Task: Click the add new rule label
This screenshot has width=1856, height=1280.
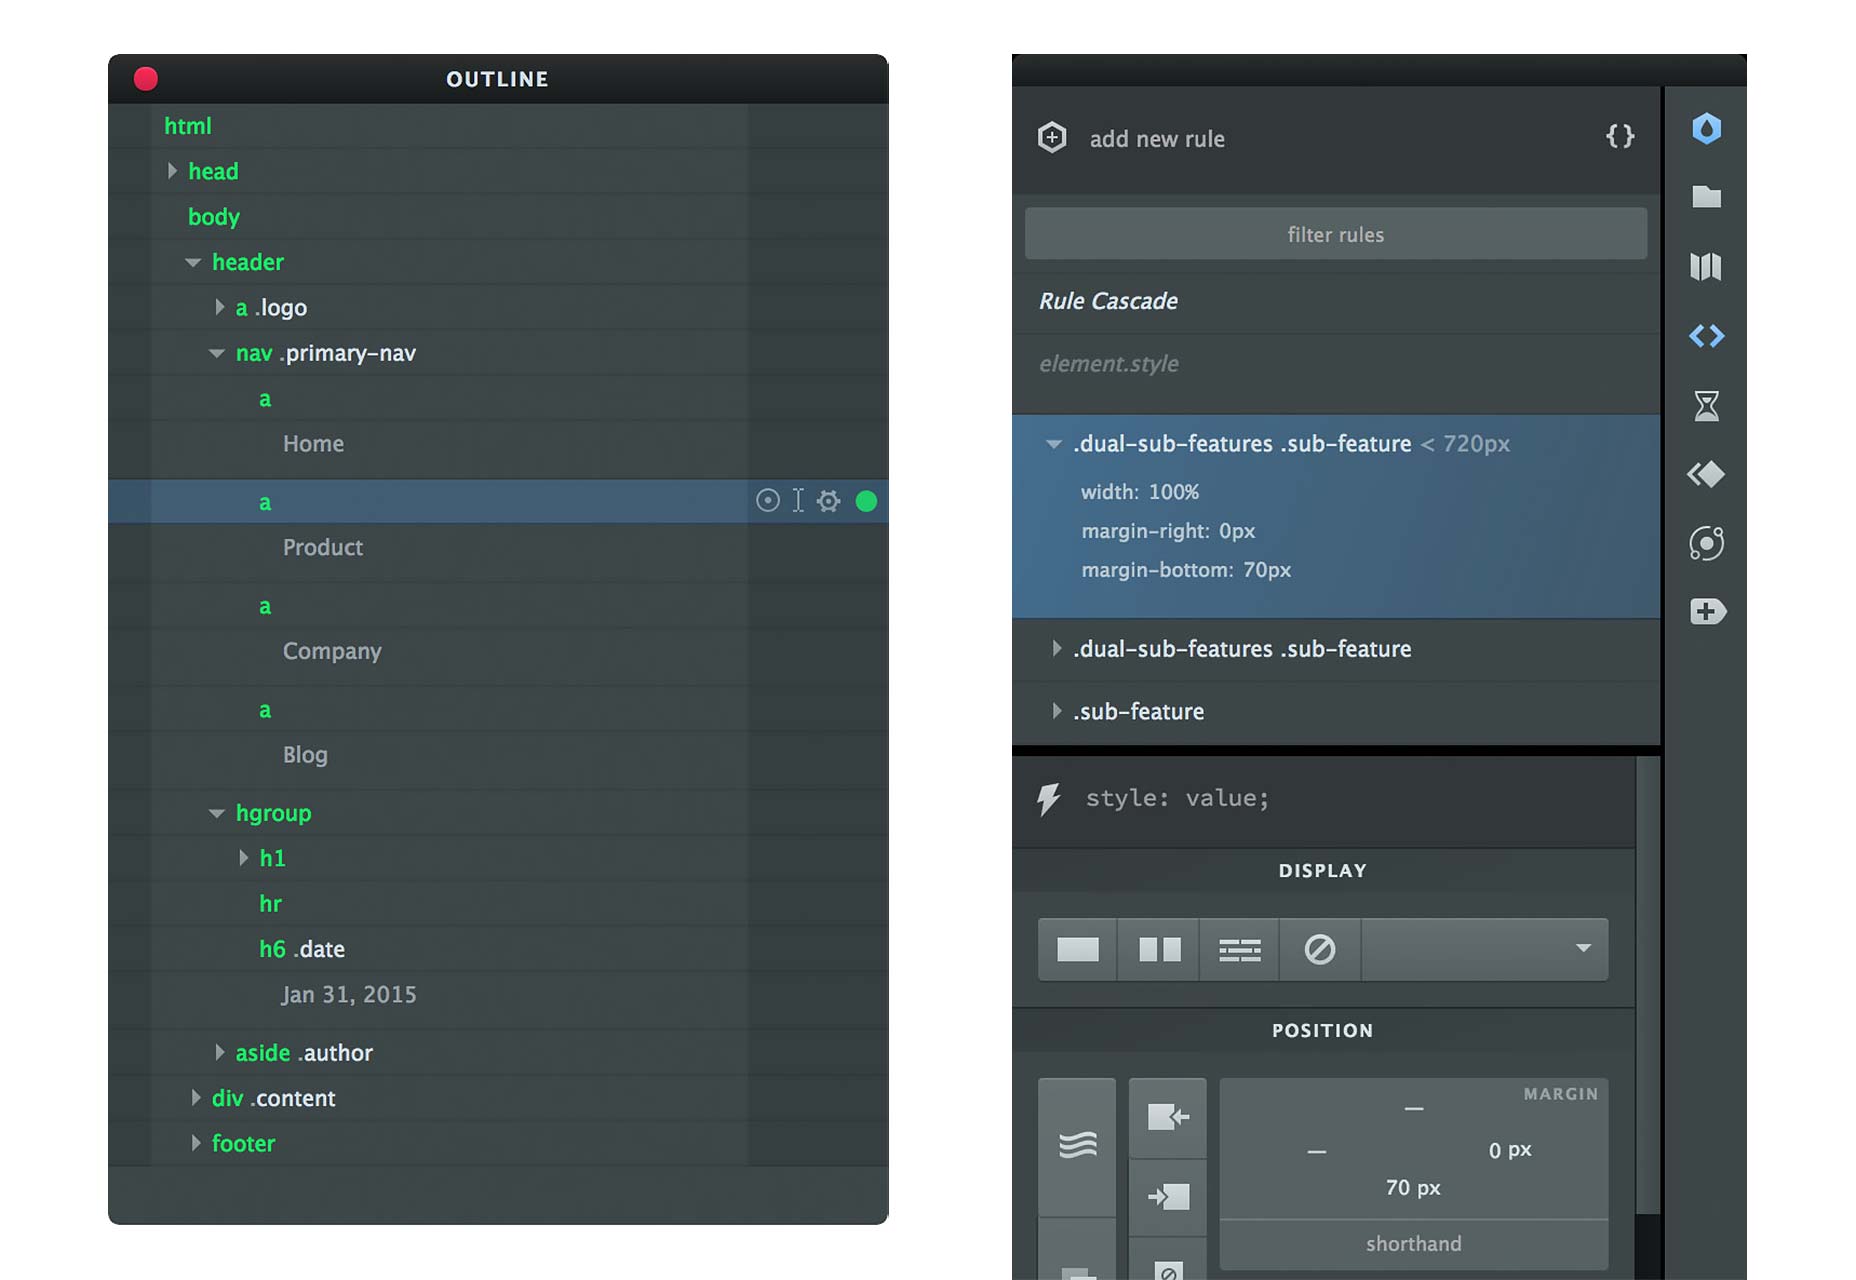Action: coord(1157,139)
